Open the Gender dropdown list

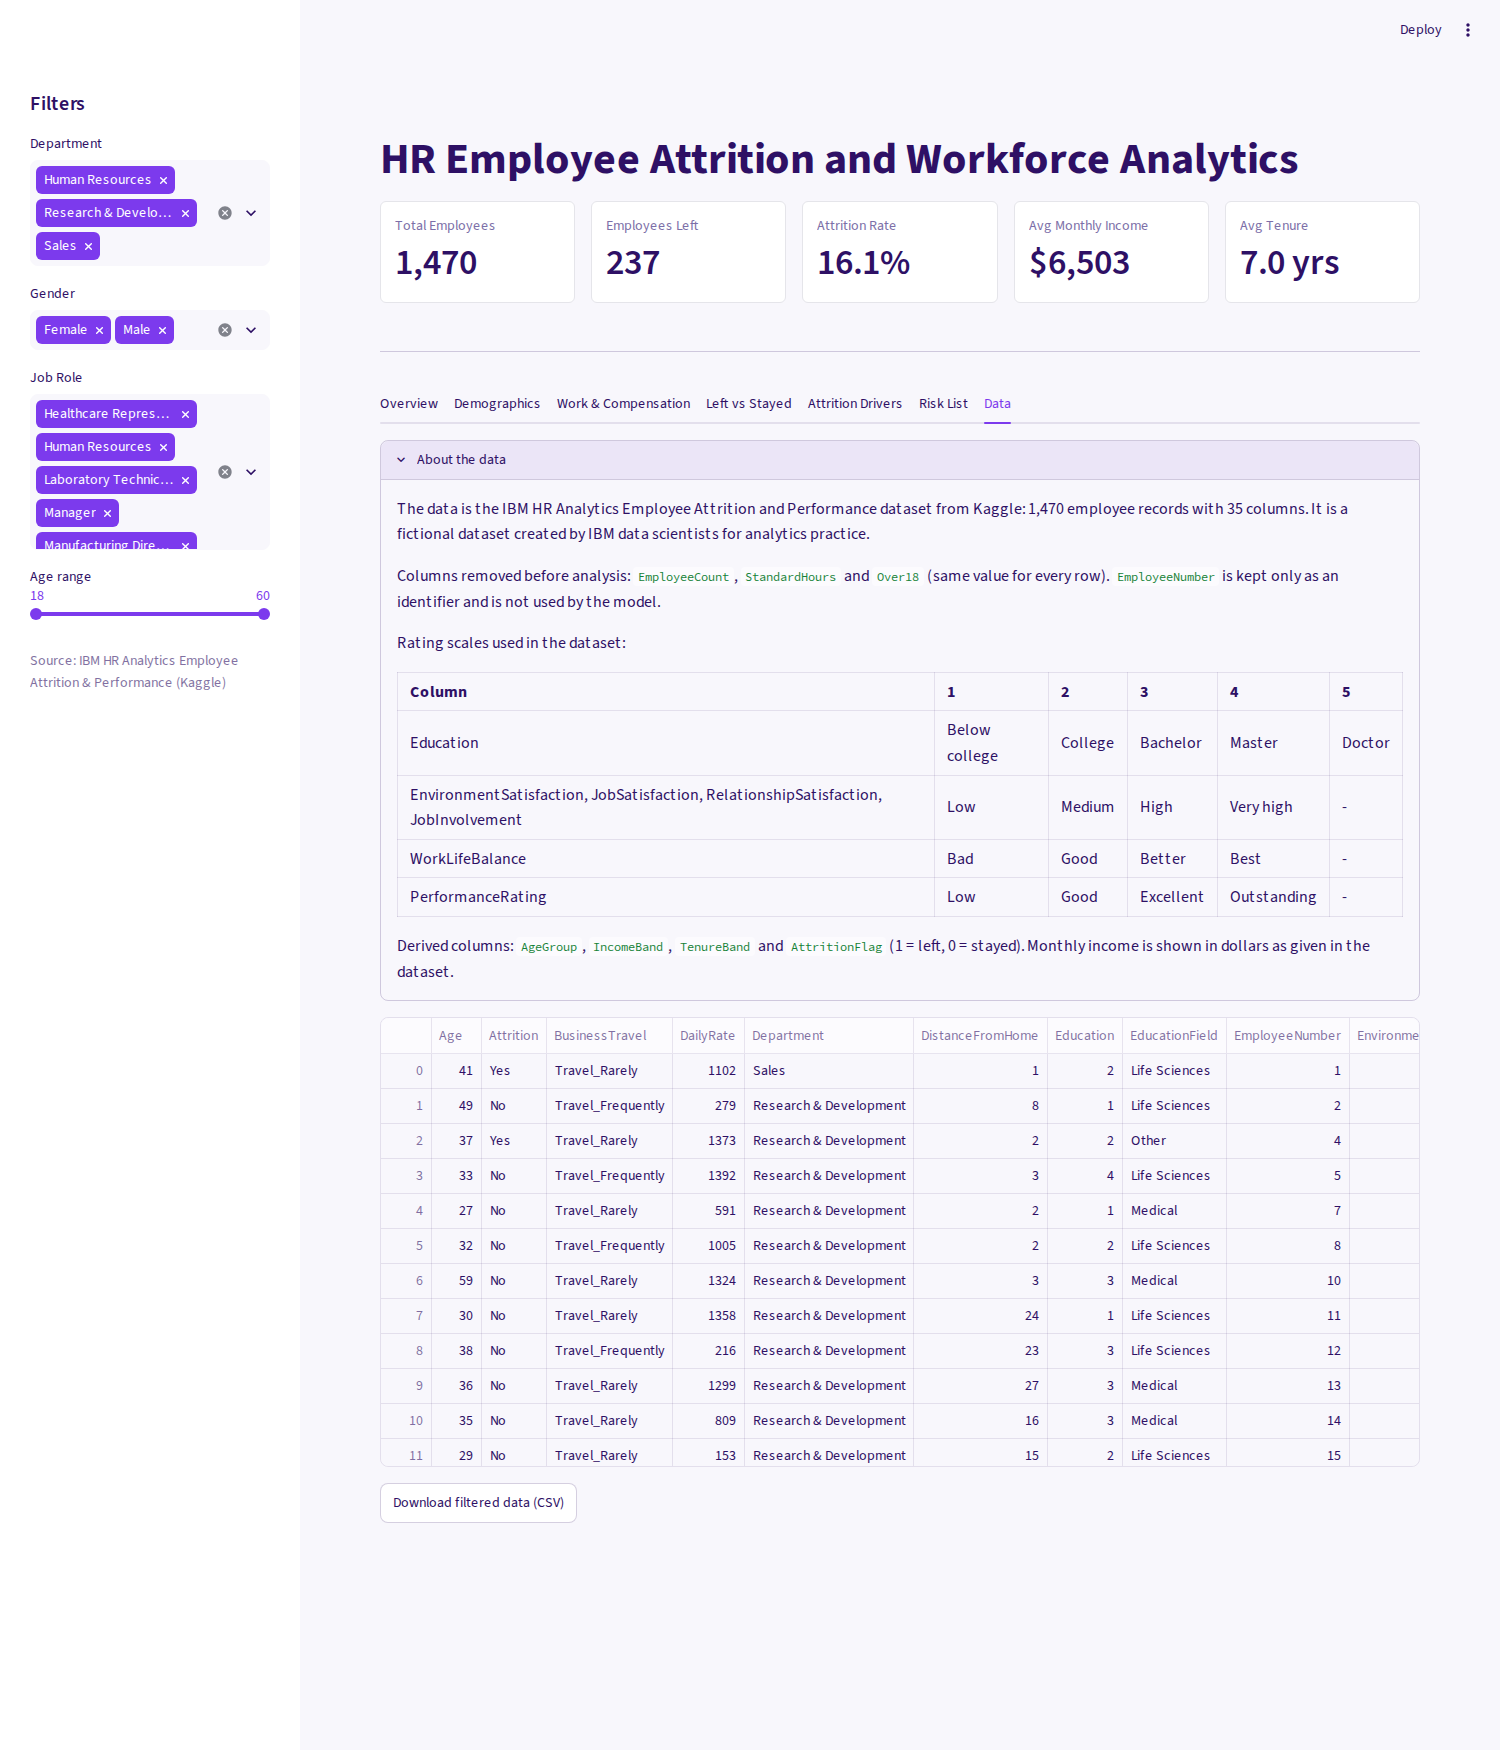point(251,330)
